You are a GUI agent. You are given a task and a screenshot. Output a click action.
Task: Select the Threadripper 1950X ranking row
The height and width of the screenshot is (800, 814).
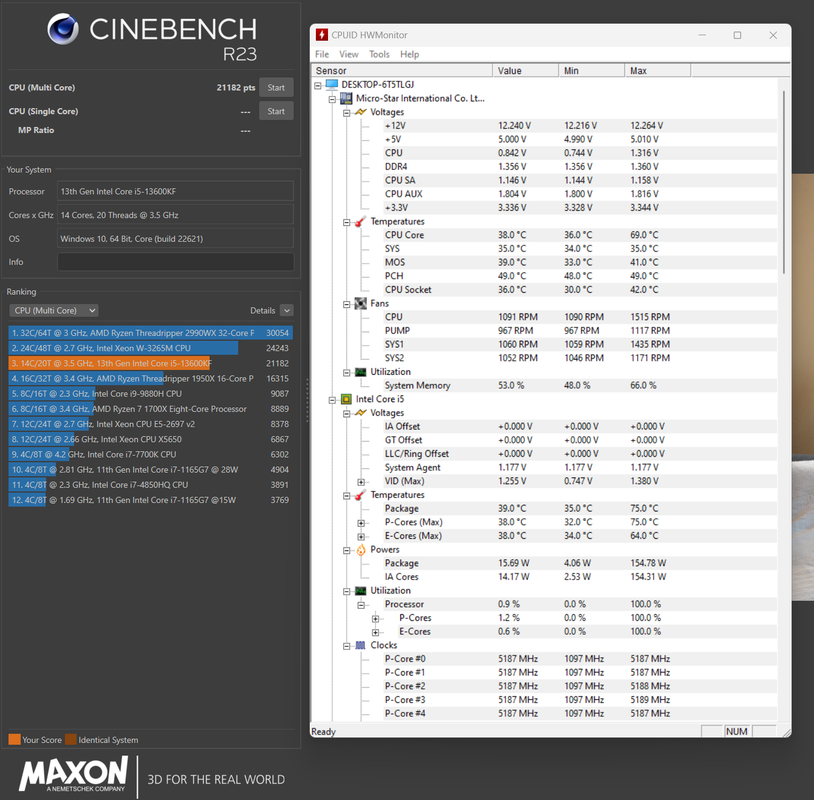point(151,378)
